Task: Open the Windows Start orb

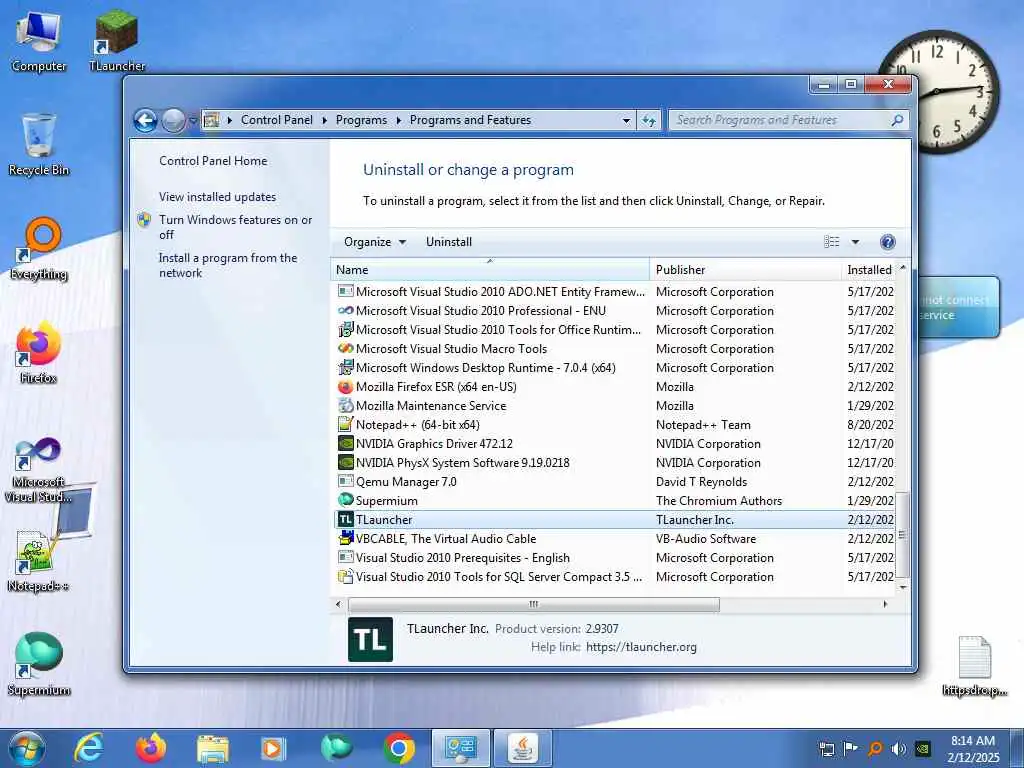Action: point(27,748)
